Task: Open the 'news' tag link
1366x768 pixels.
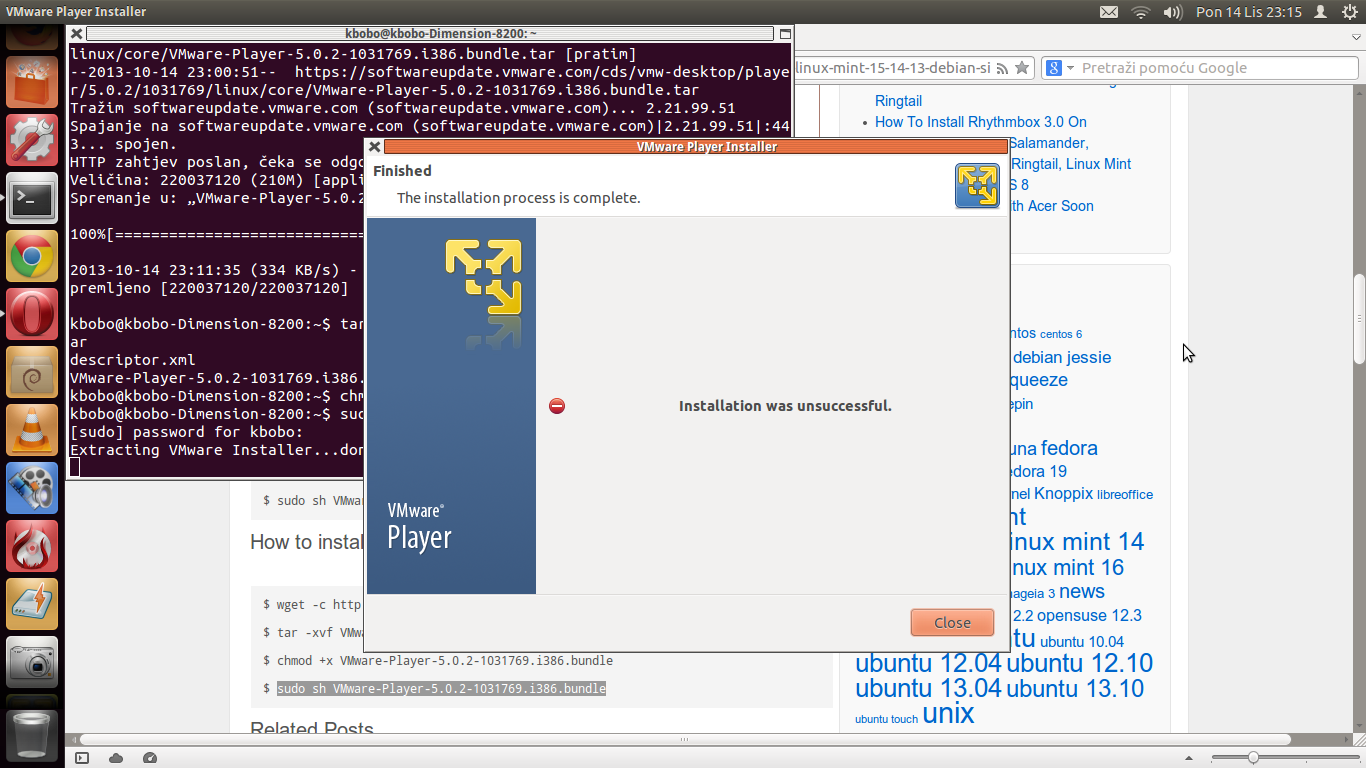Action: pyautogui.click(x=1082, y=591)
